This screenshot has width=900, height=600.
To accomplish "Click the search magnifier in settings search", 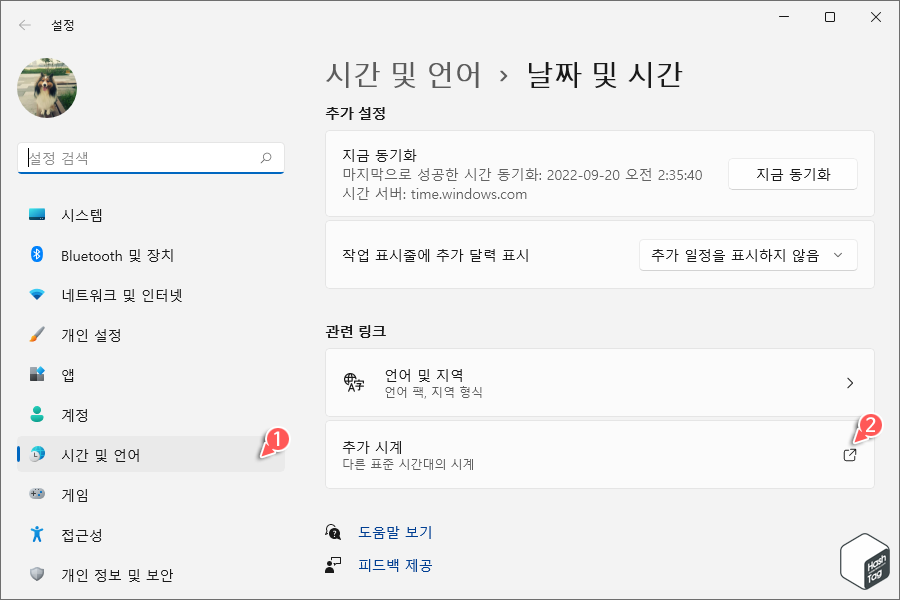I will point(267,158).
